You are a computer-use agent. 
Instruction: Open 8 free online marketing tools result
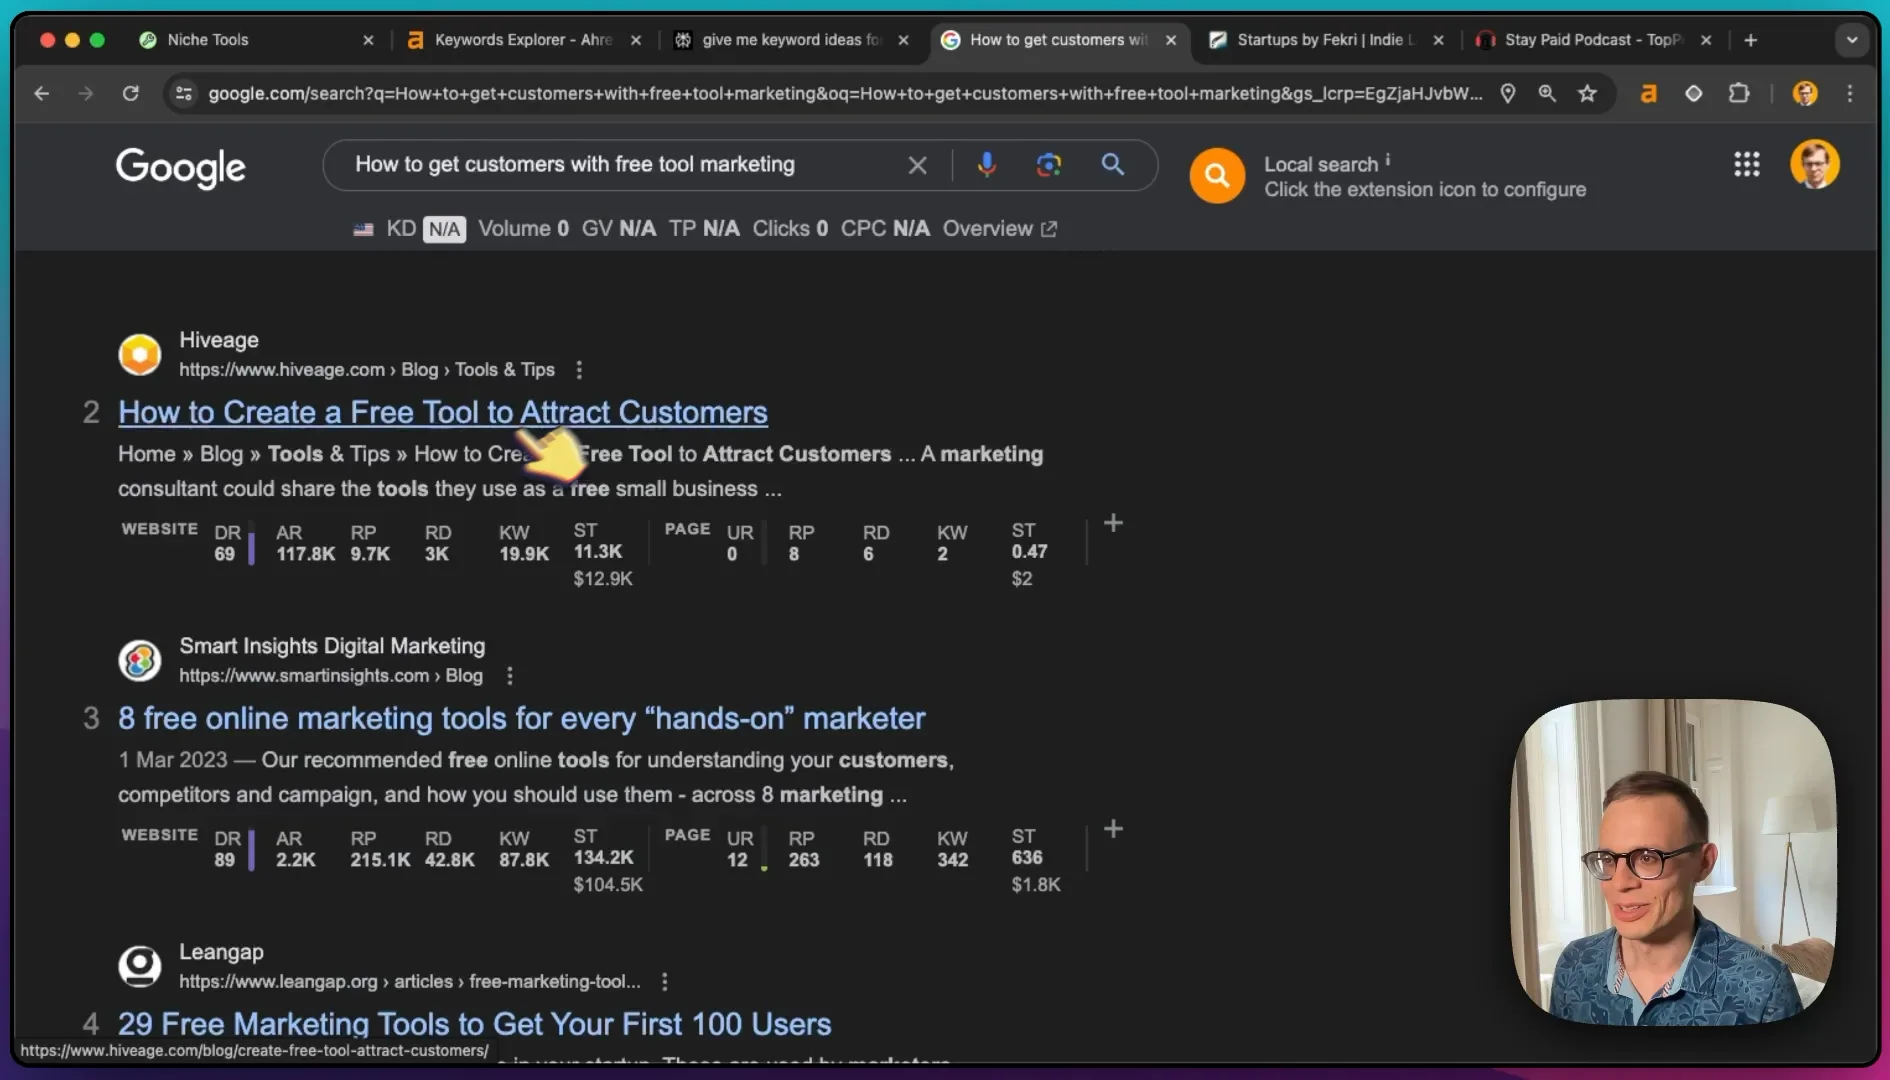click(522, 719)
